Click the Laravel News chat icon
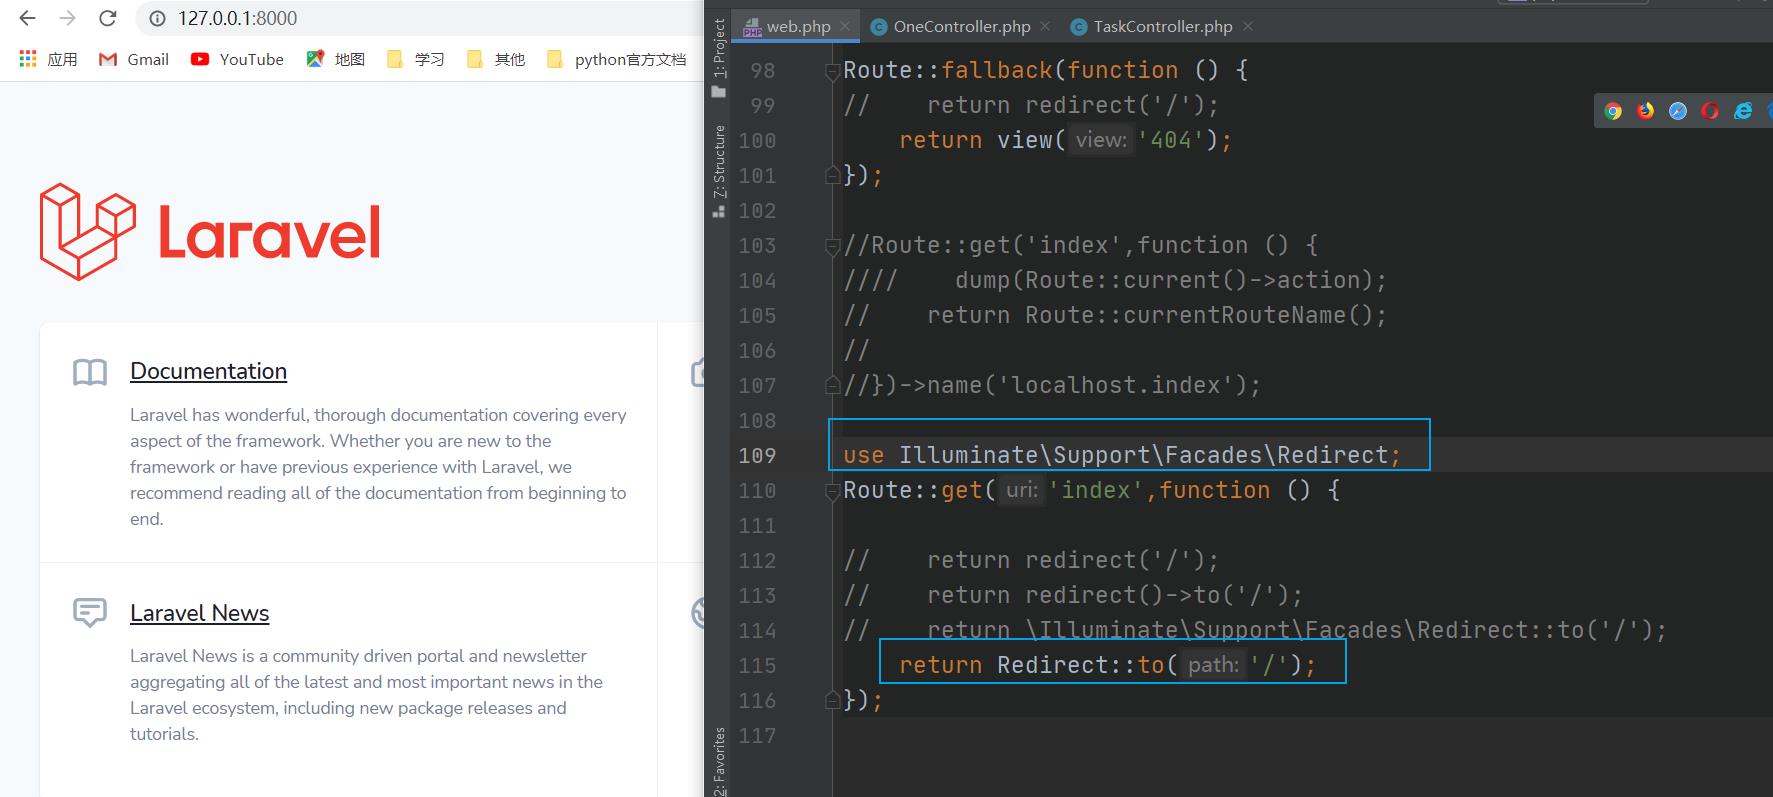 [90, 613]
